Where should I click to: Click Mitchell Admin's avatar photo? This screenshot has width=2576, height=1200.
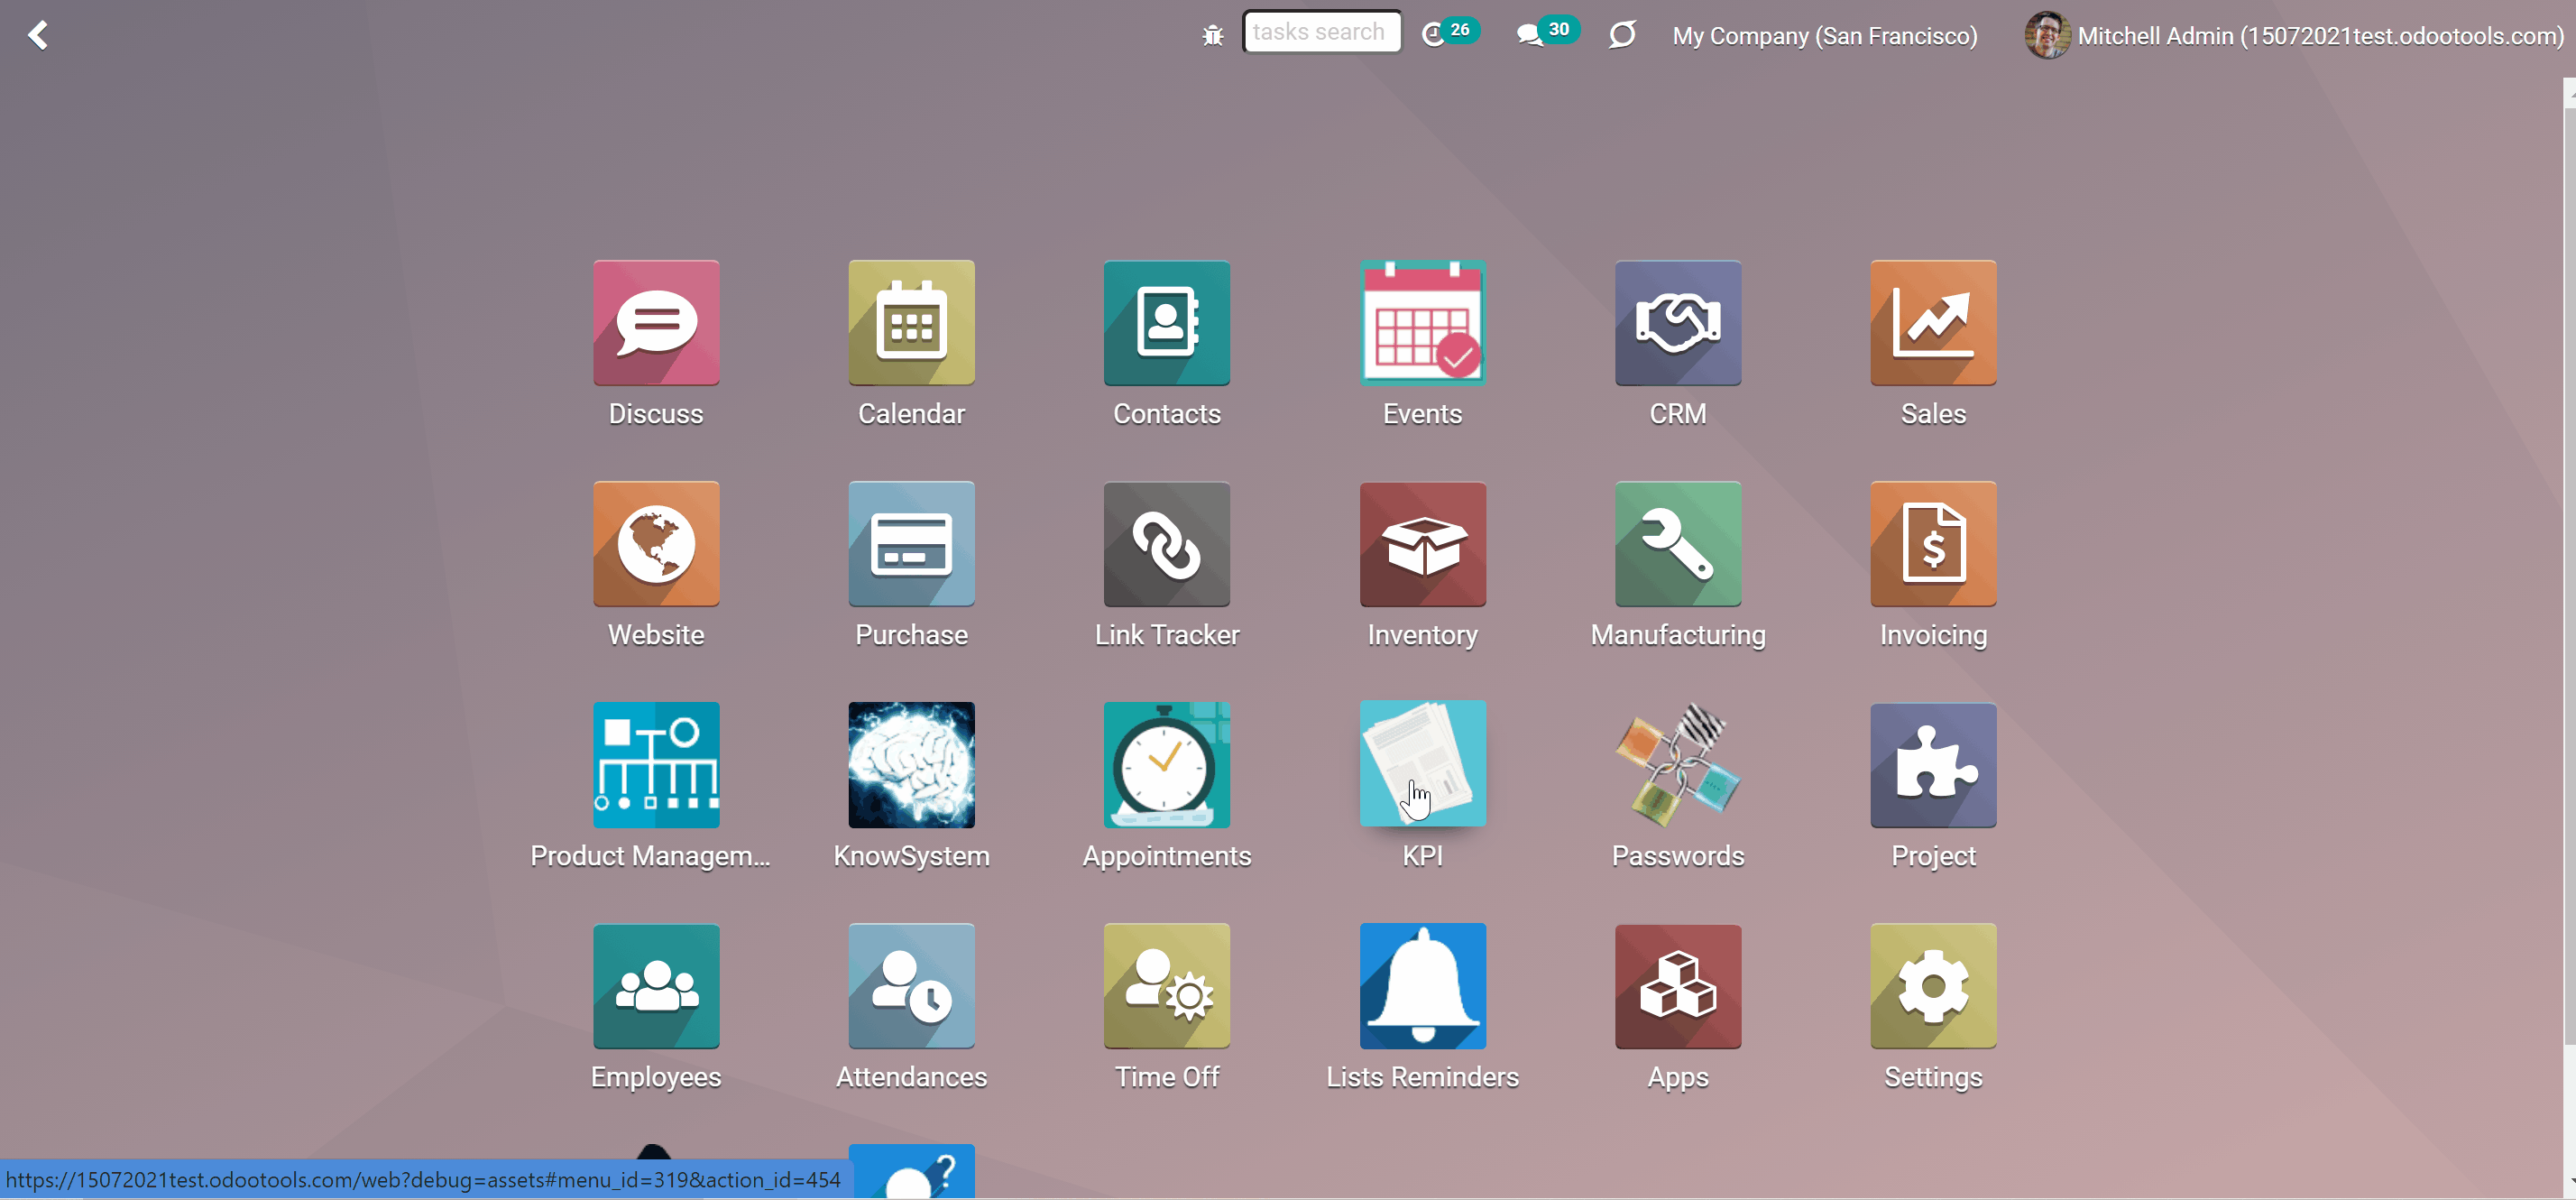[2047, 36]
